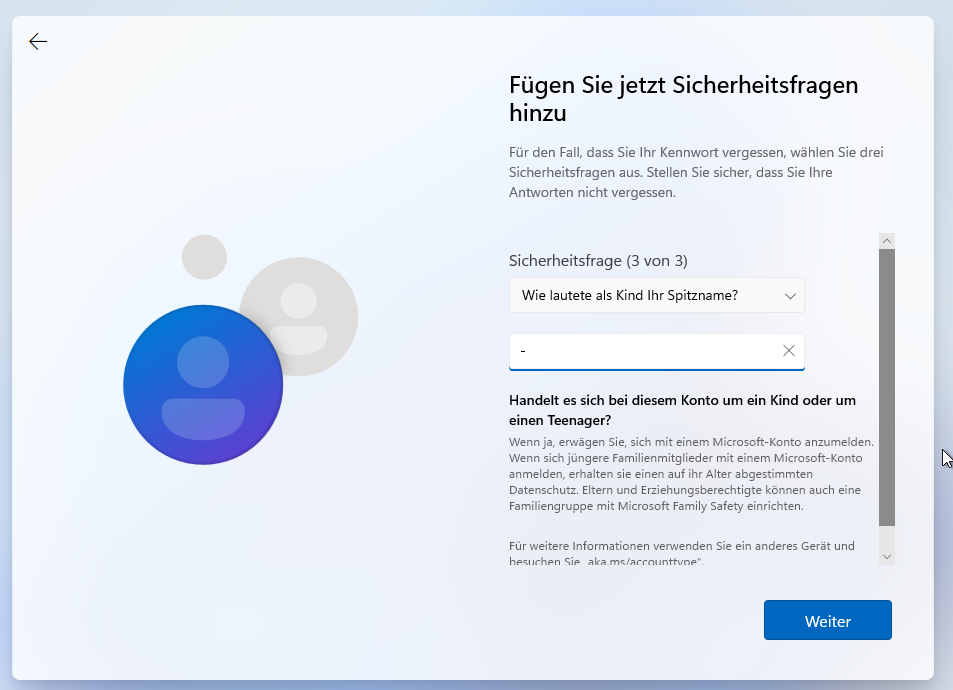Click the small gray circle above the avatars
Viewport: 953px width, 690px height.
click(x=204, y=257)
